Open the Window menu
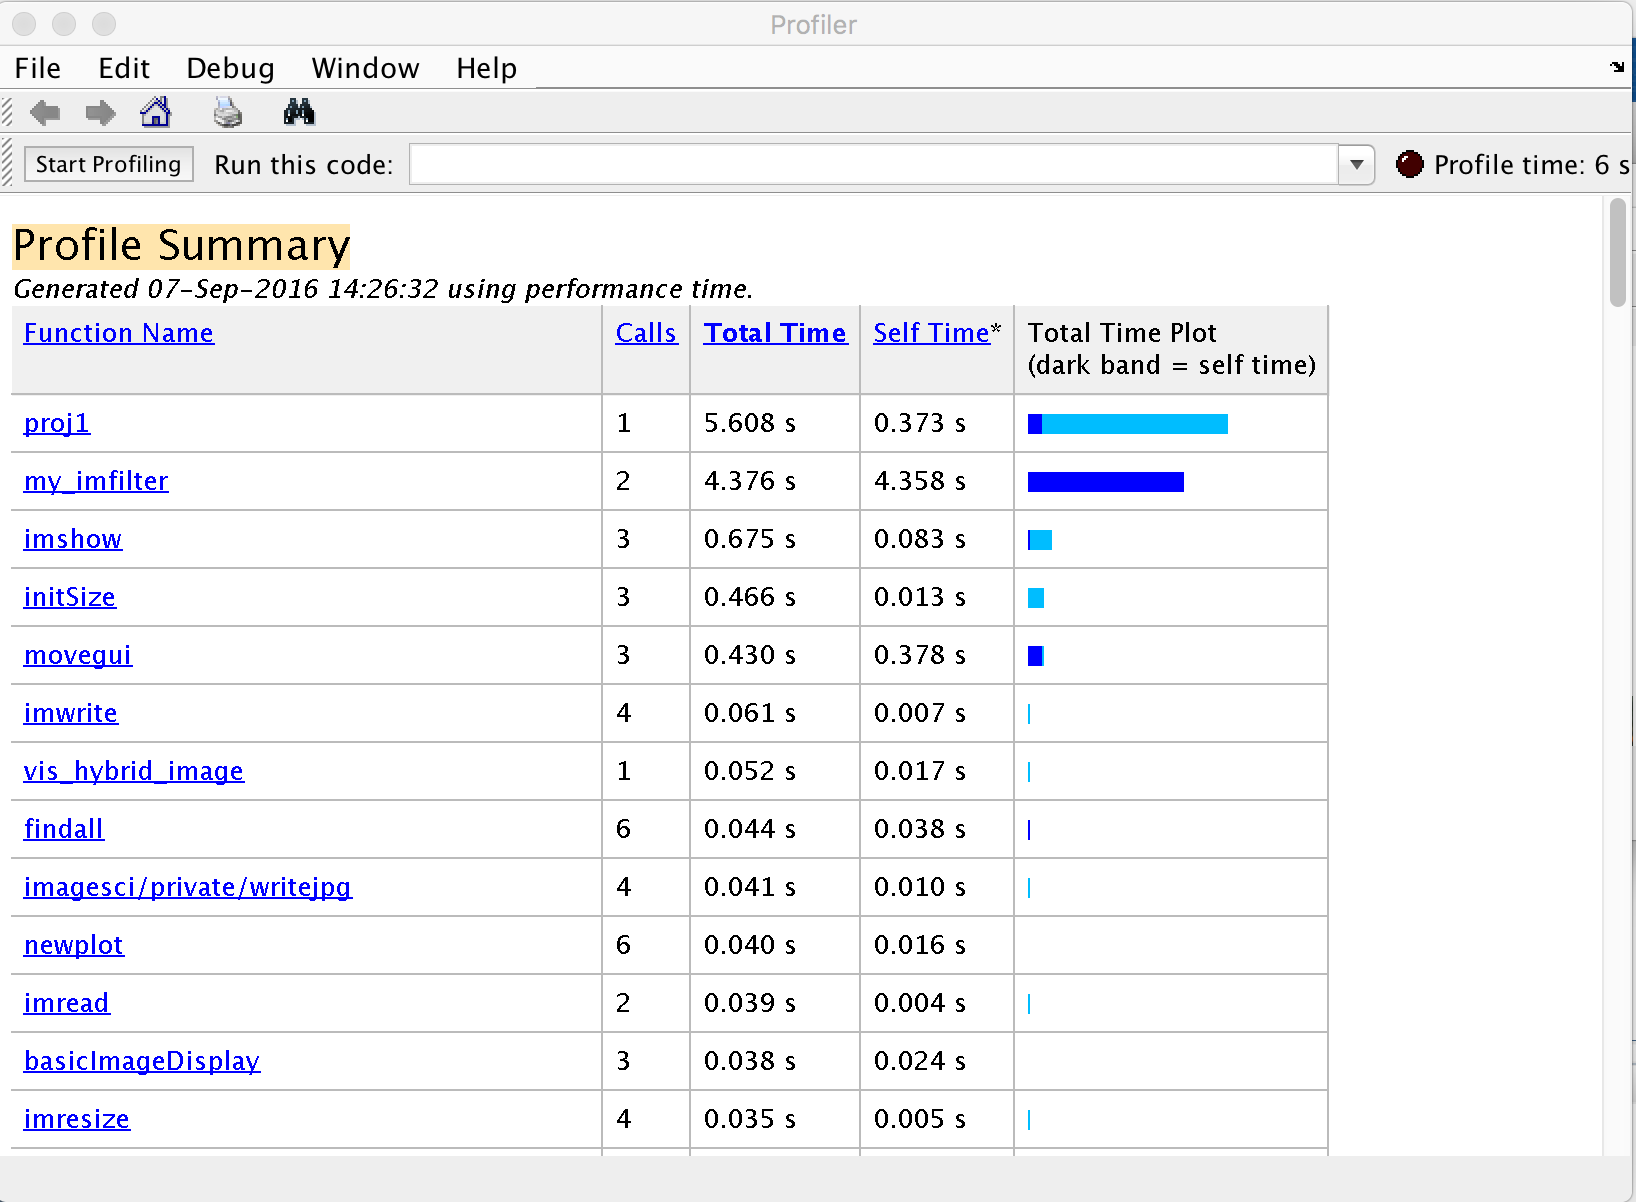This screenshot has height=1202, width=1636. point(365,68)
